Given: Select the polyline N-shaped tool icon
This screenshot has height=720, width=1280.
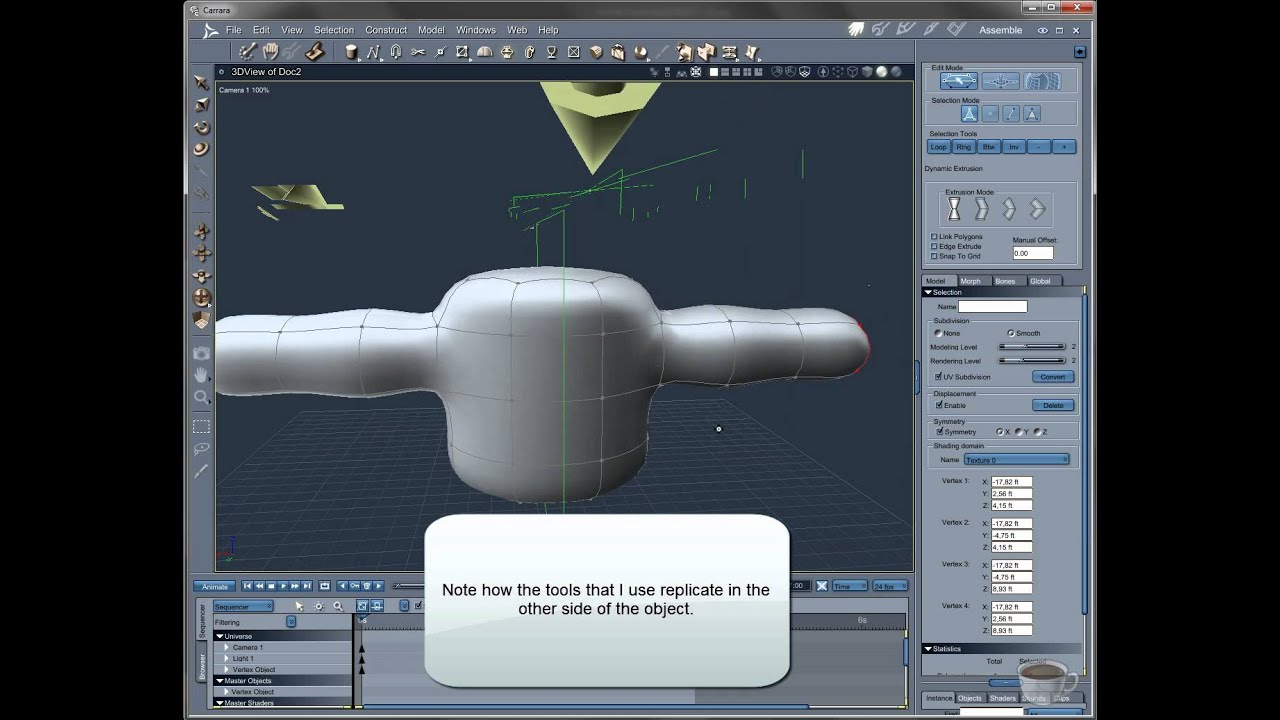Looking at the screenshot, I should (374, 52).
